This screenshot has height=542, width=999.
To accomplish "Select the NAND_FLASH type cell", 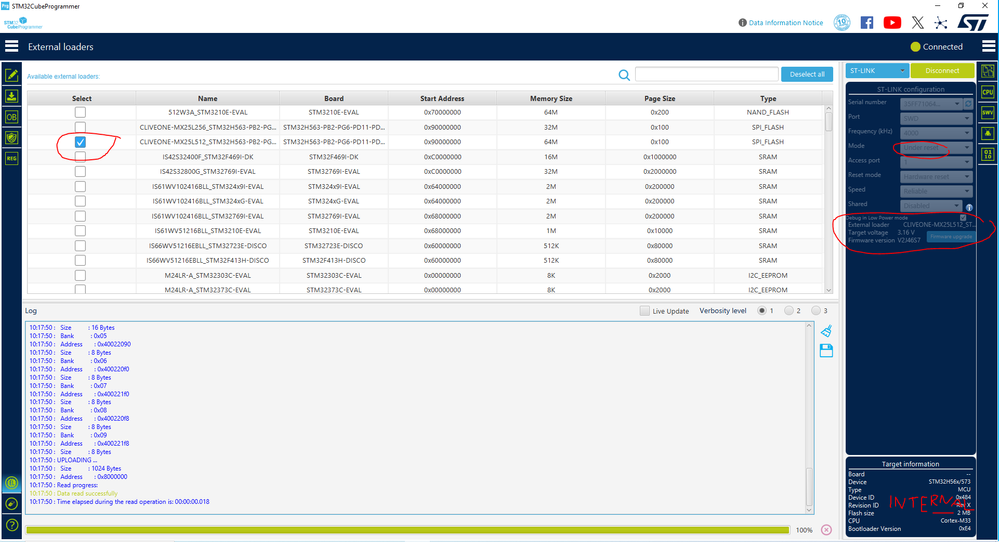I will [x=768, y=112].
